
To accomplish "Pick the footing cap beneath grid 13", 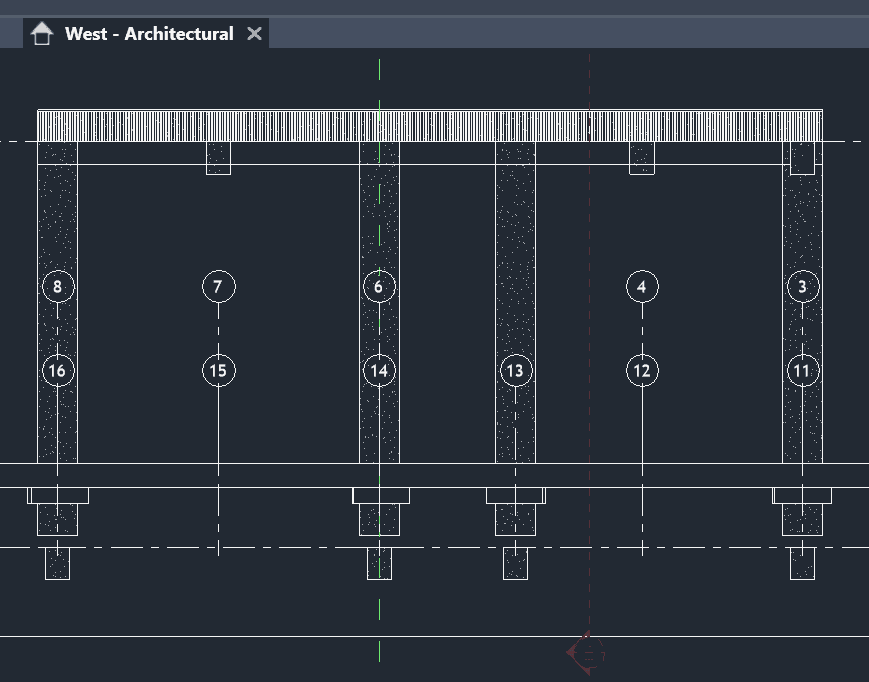I will point(515,496).
